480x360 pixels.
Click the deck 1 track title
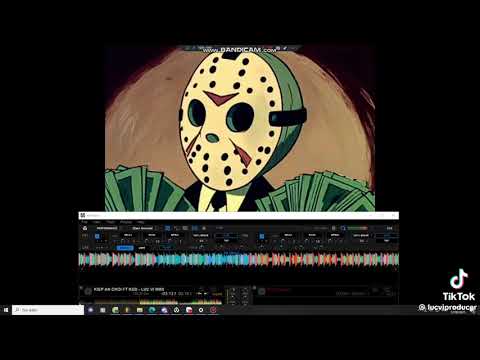(x=129, y=289)
